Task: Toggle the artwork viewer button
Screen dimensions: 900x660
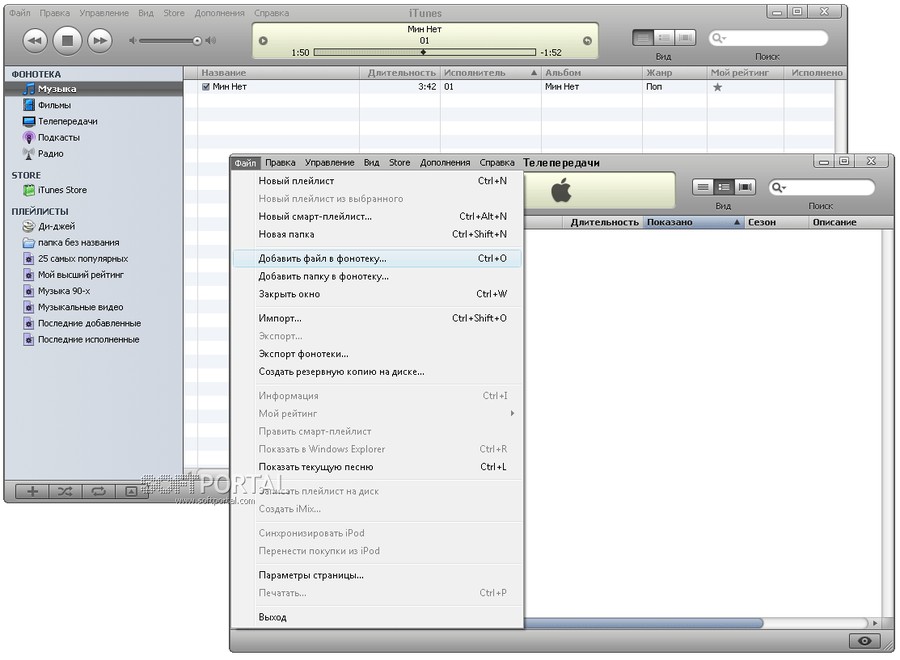Action: coord(131,491)
